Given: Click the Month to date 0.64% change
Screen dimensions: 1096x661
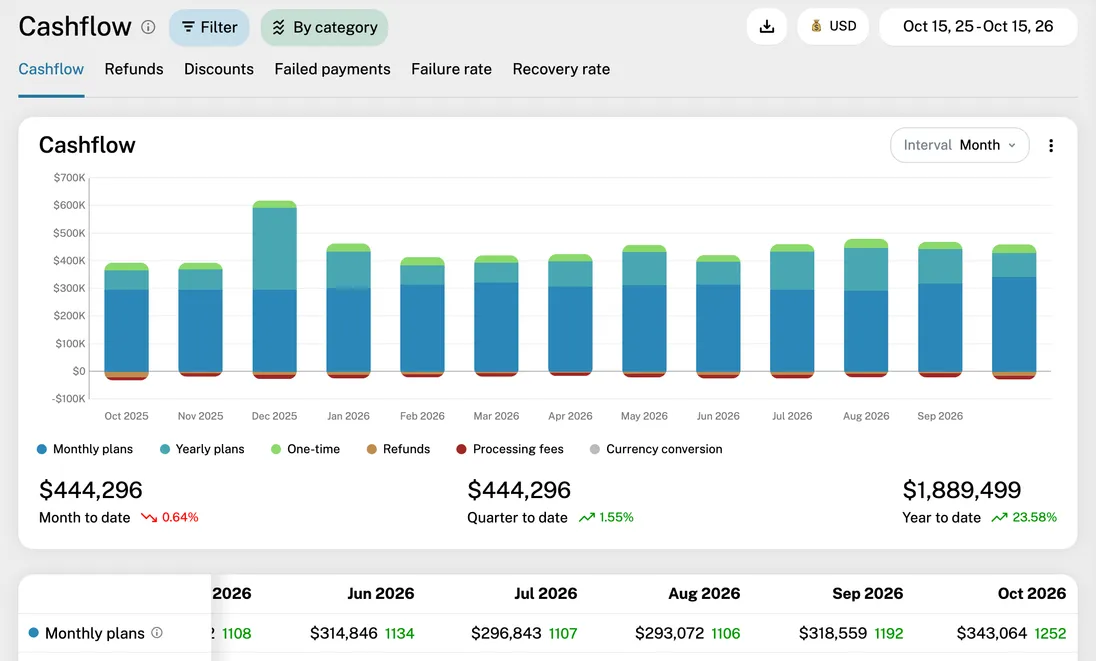Looking at the screenshot, I should pyautogui.click(x=170, y=517).
